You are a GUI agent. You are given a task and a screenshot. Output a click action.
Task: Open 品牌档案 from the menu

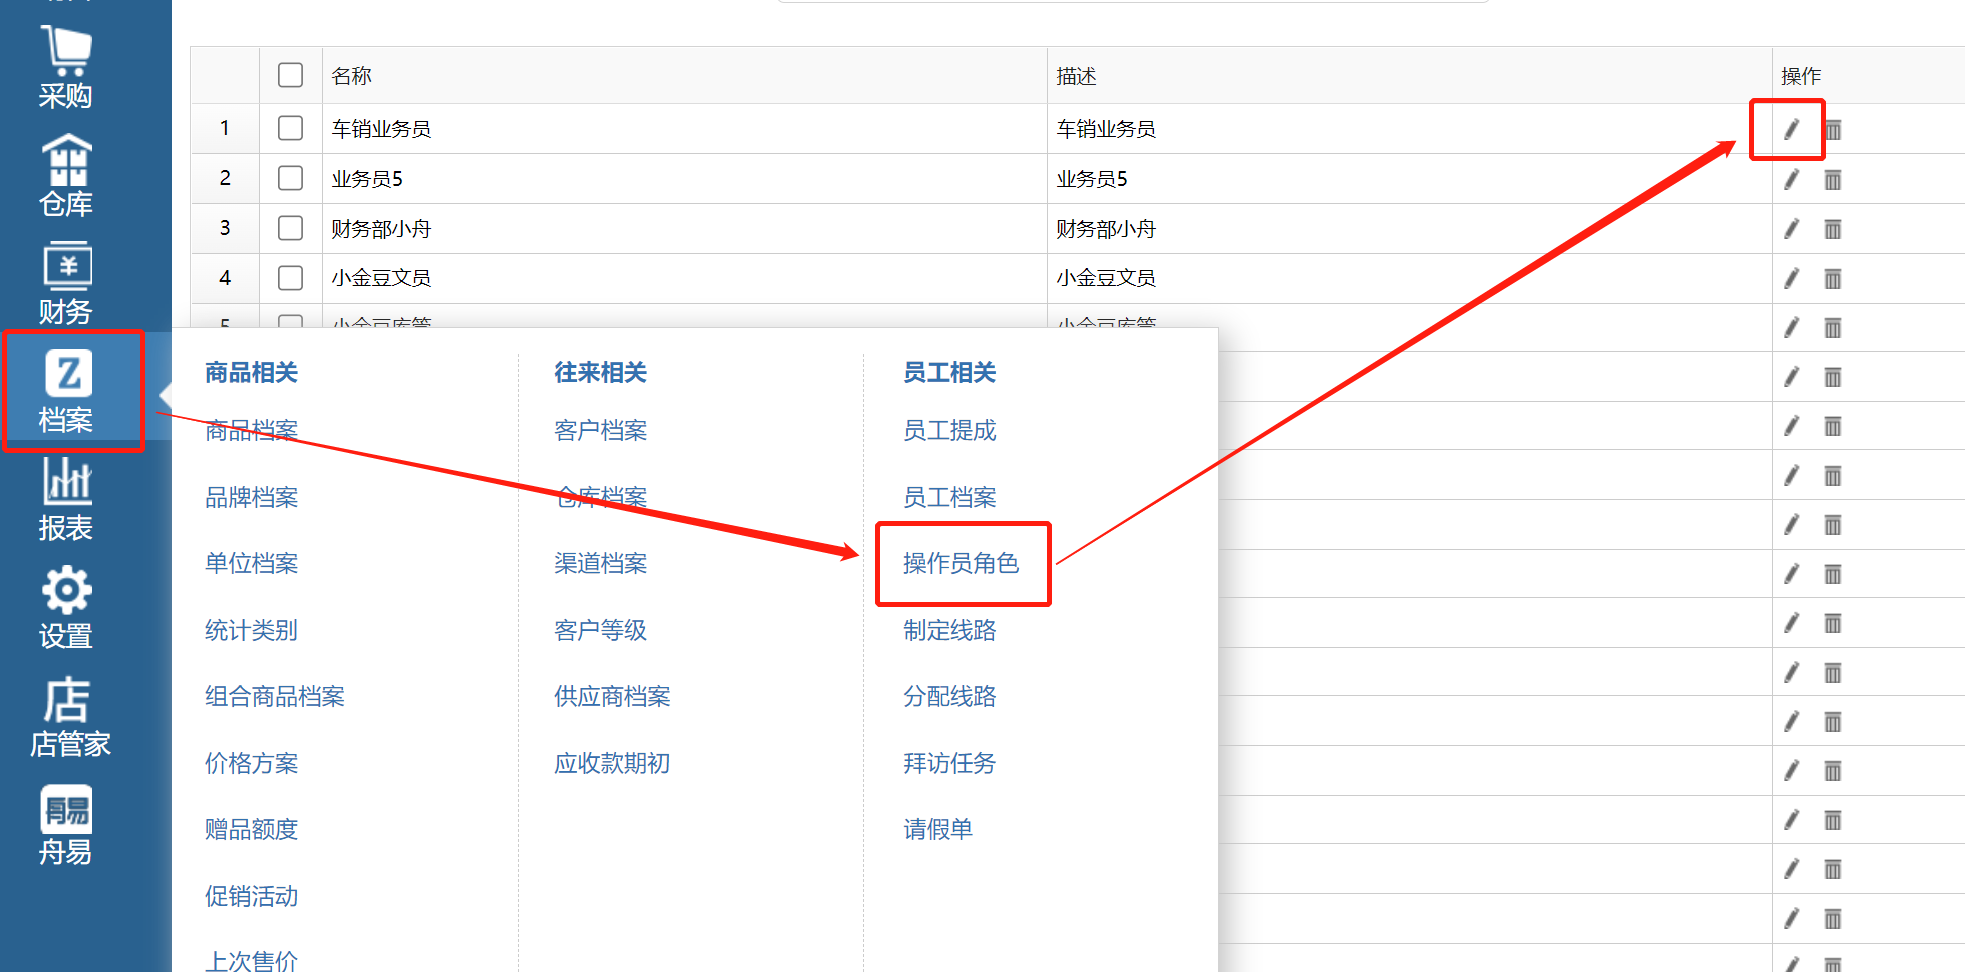(251, 497)
